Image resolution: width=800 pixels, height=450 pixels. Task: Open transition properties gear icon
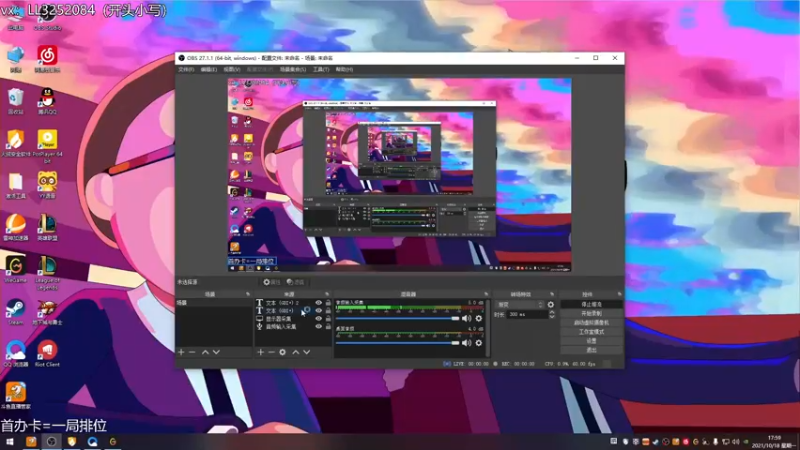(551, 305)
